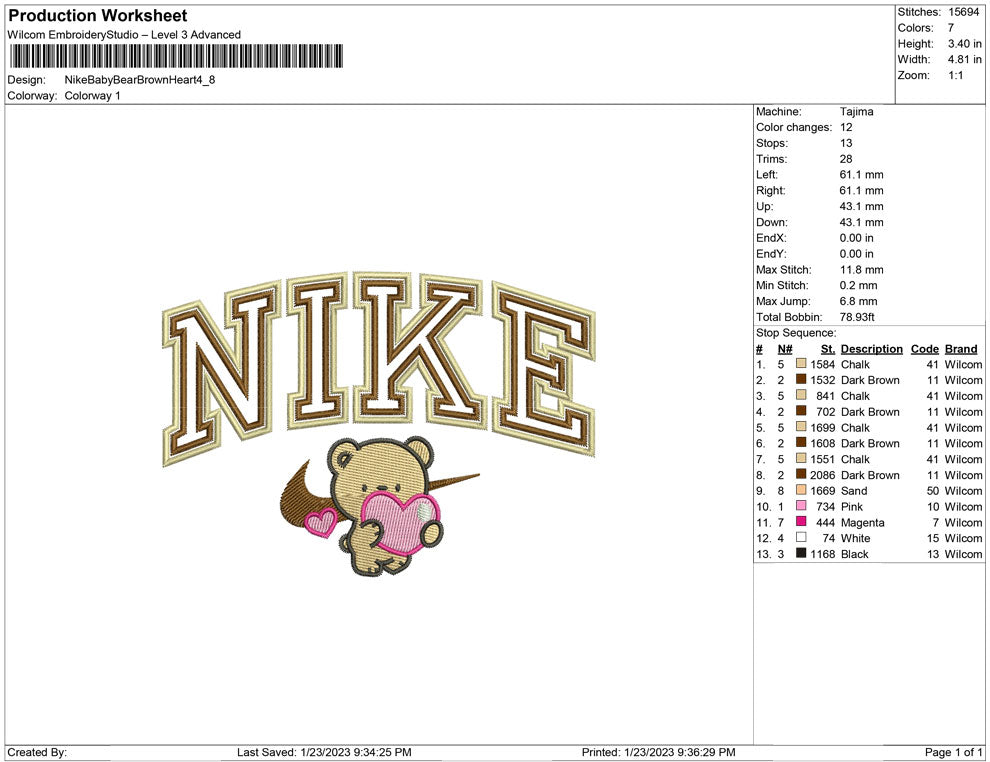Click the Brand column header

click(961, 349)
